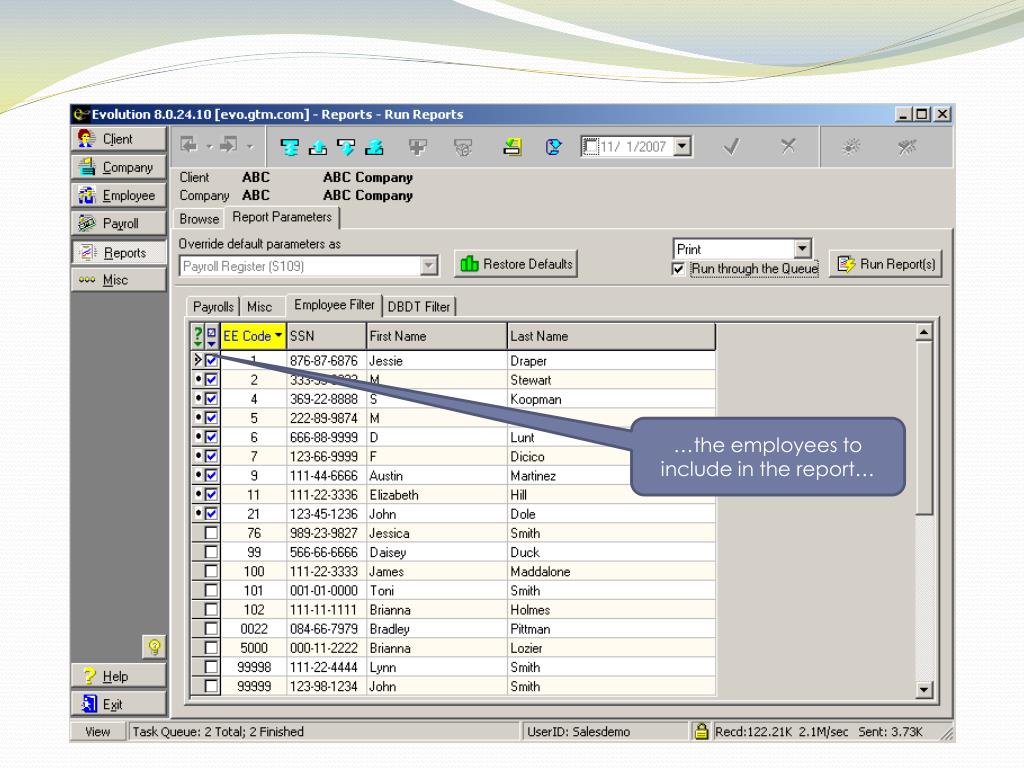Click the Restore Defaults button
This screenshot has width=1024, height=768.
click(516, 264)
